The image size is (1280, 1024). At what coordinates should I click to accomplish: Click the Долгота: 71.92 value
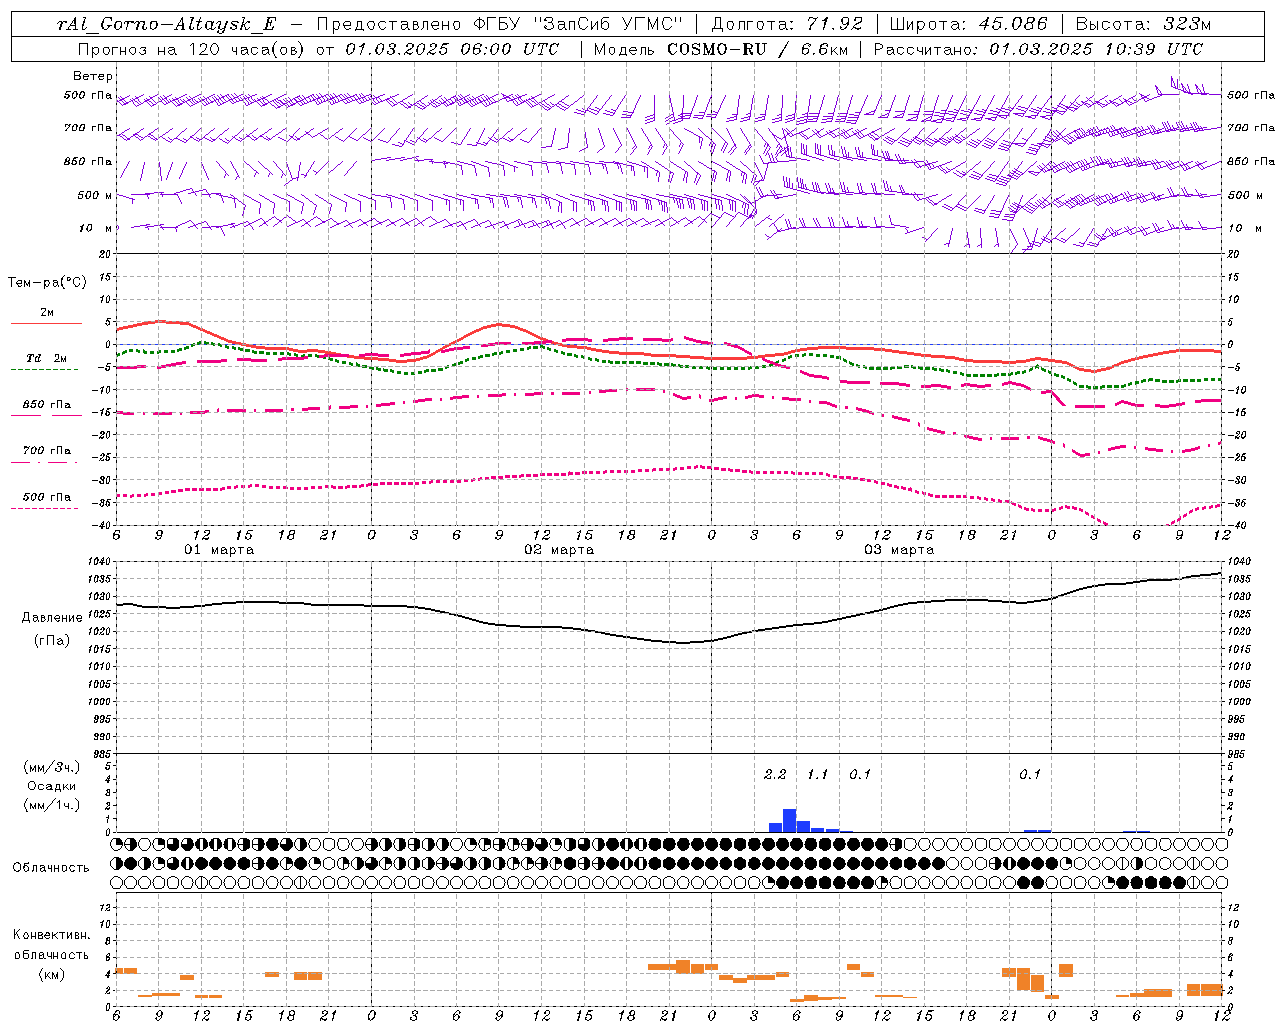tap(787, 24)
